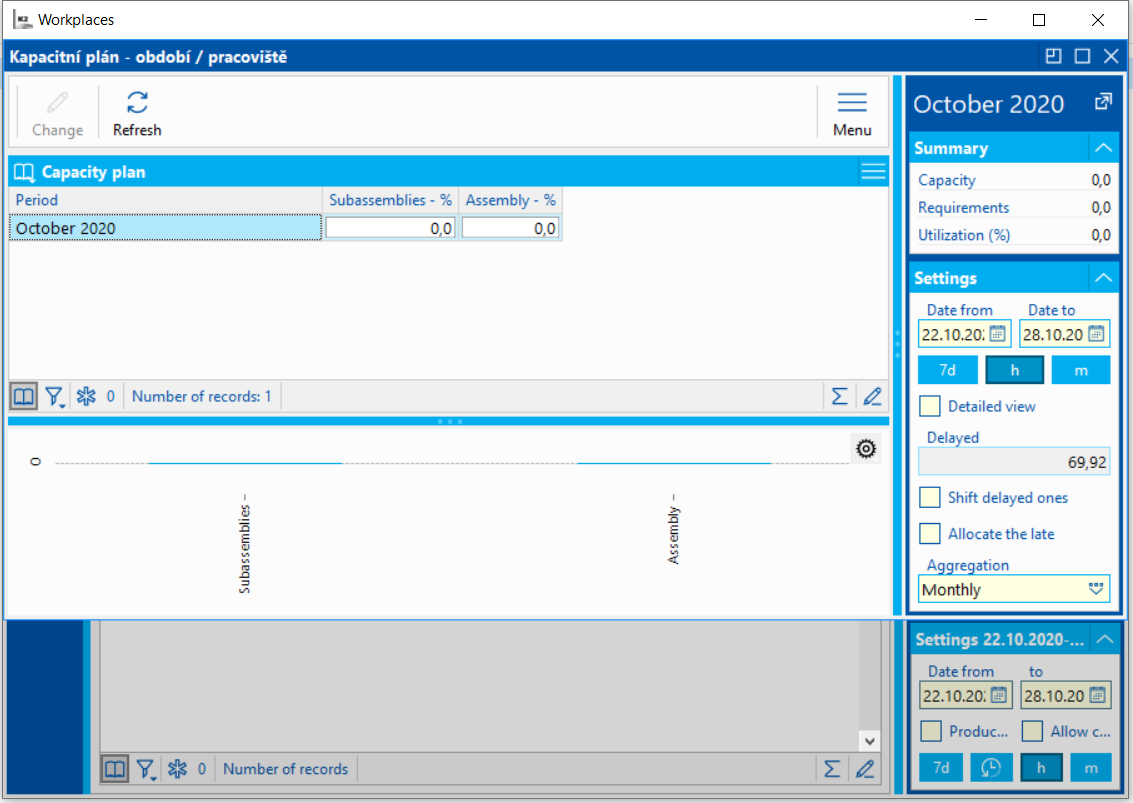The image size is (1133, 803).
Task: Select the 7d period button in Settings
Action: [x=947, y=370]
